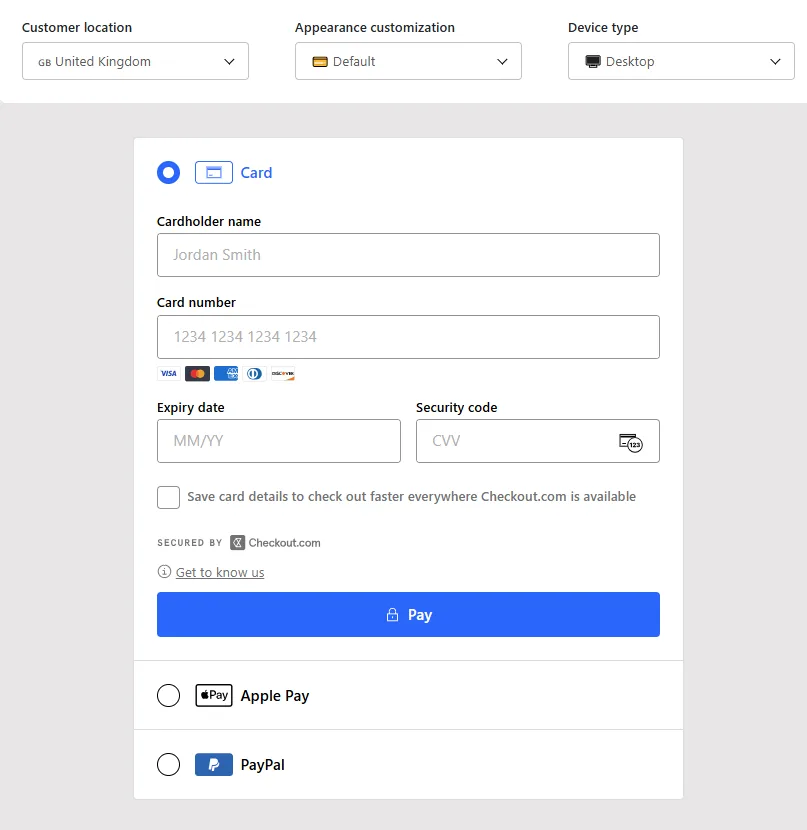Tick the Save card details checkbox
This screenshot has height=830, width=807.
point(168,498)
